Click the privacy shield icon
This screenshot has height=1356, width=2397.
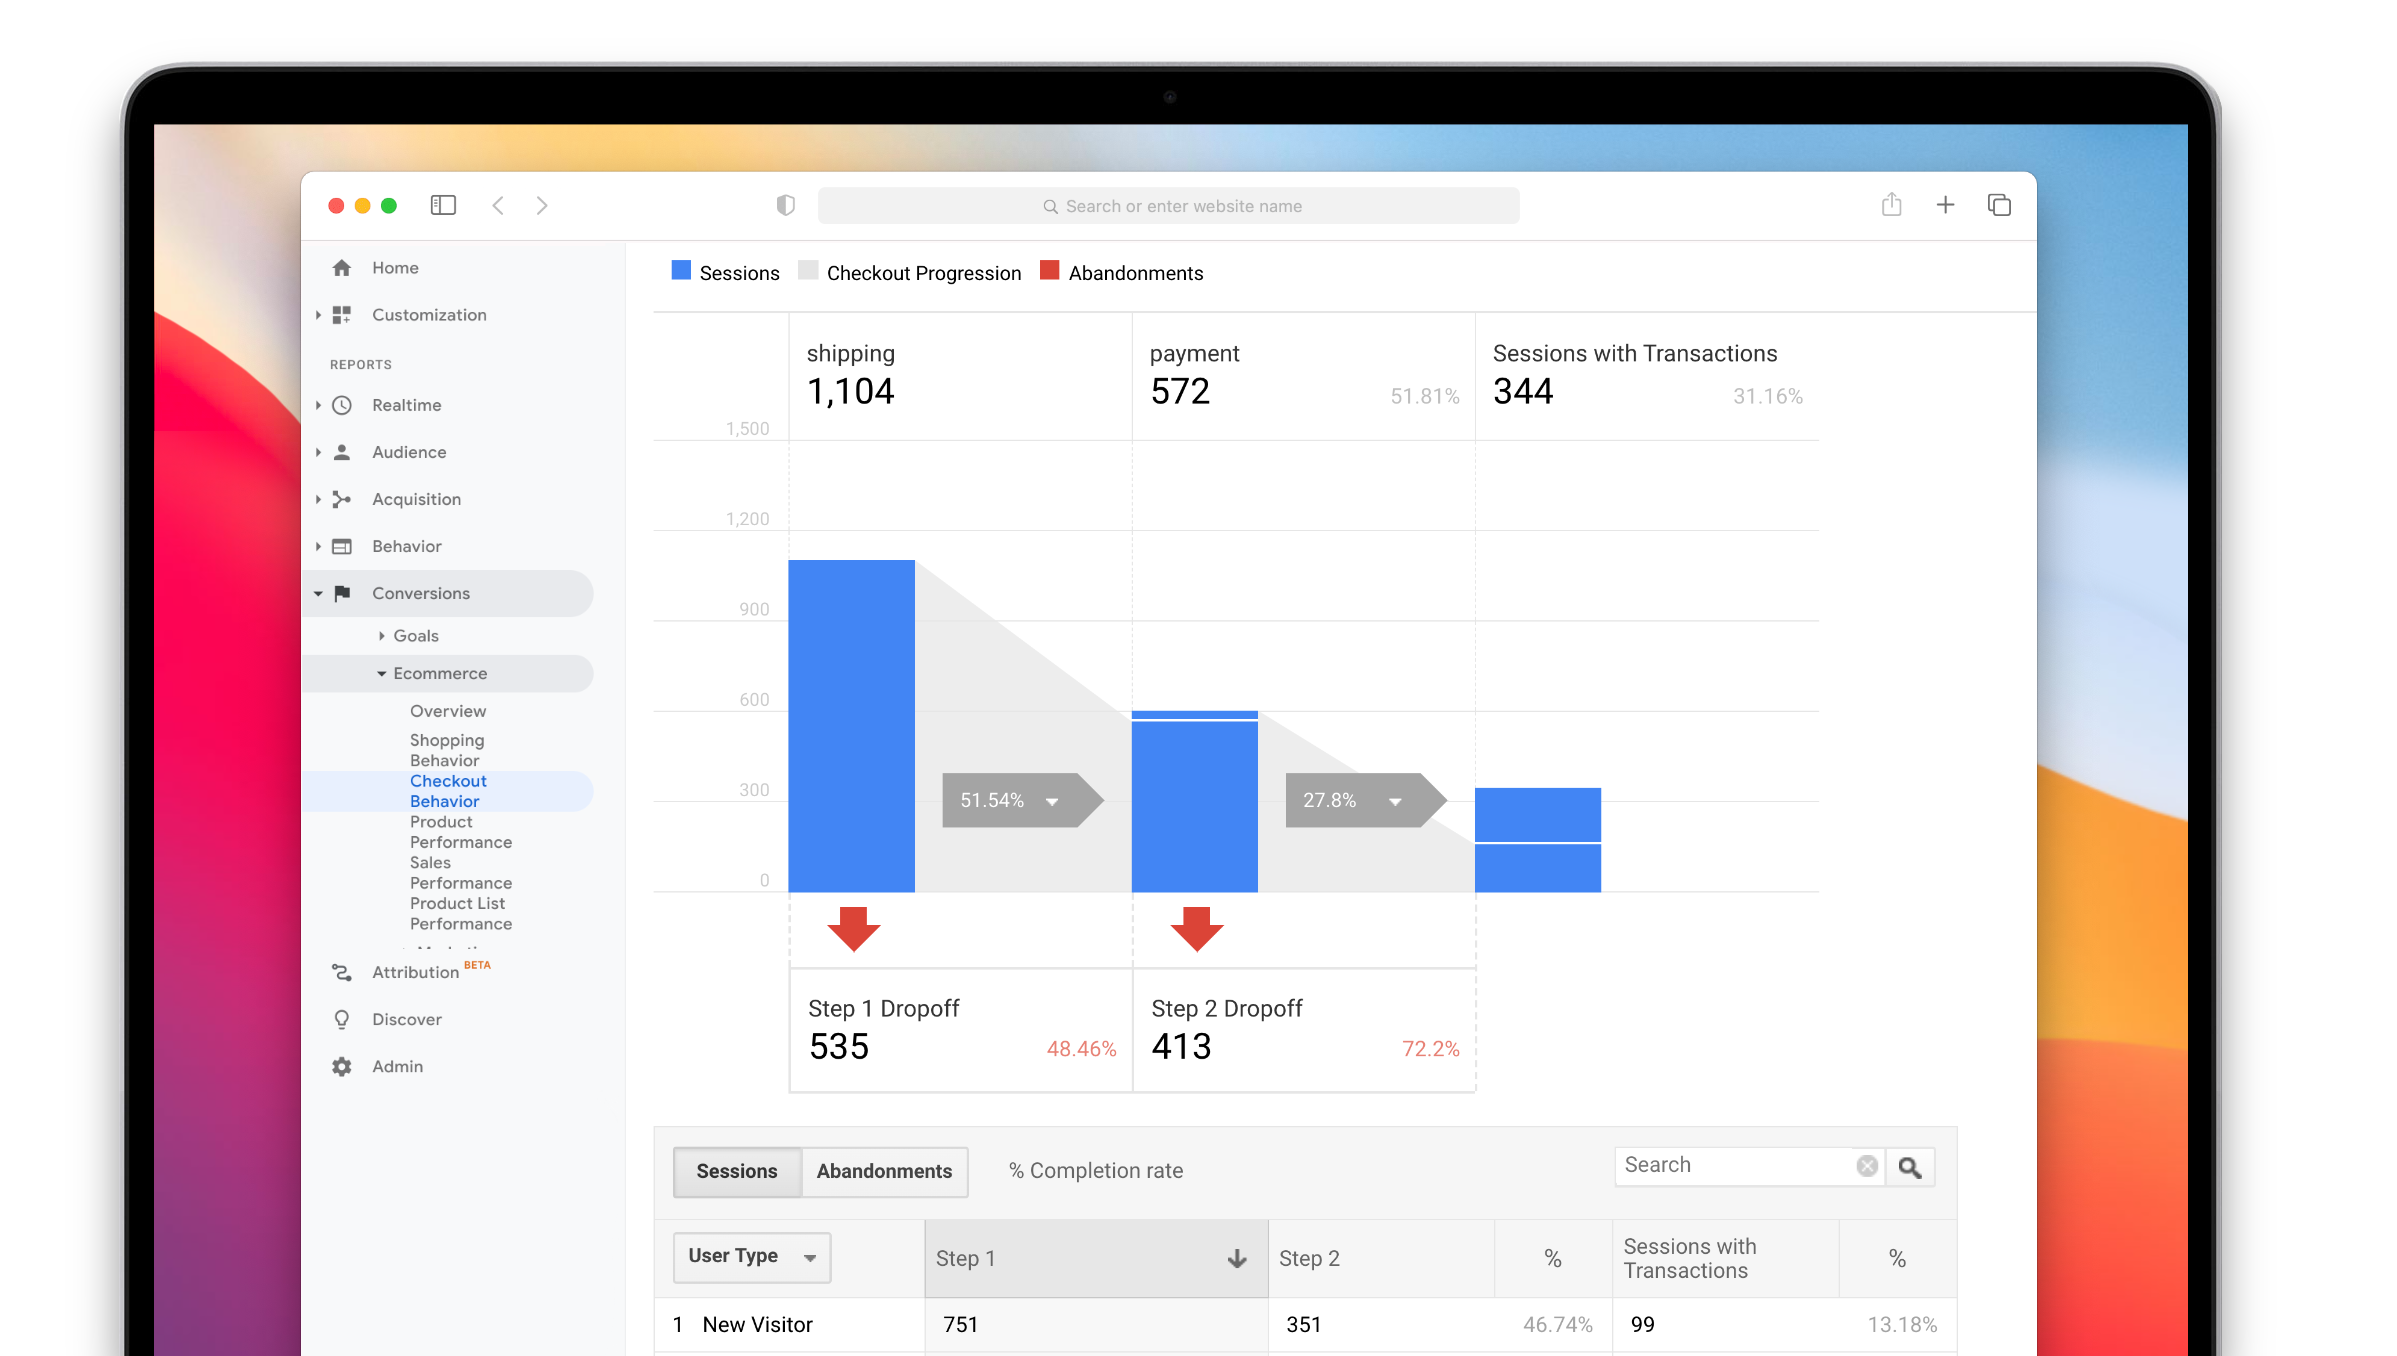click(786, 205)
